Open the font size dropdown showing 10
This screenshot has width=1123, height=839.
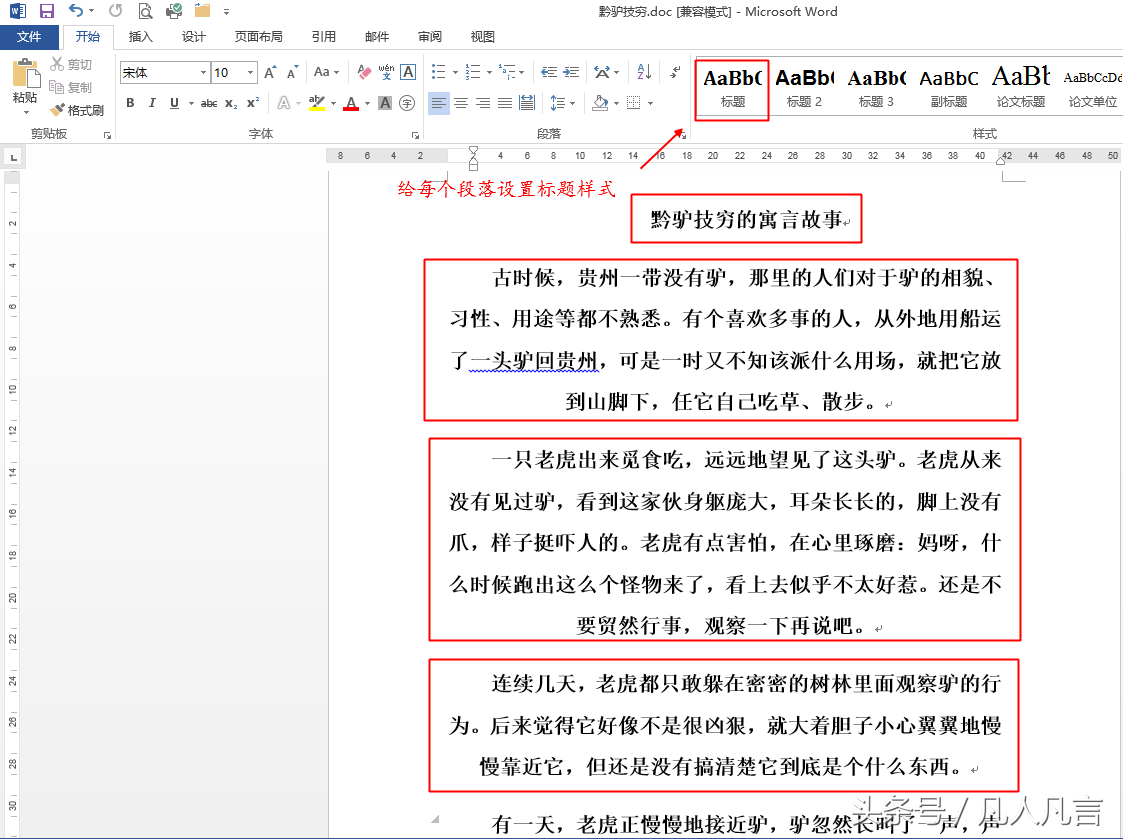click(250, 72)
